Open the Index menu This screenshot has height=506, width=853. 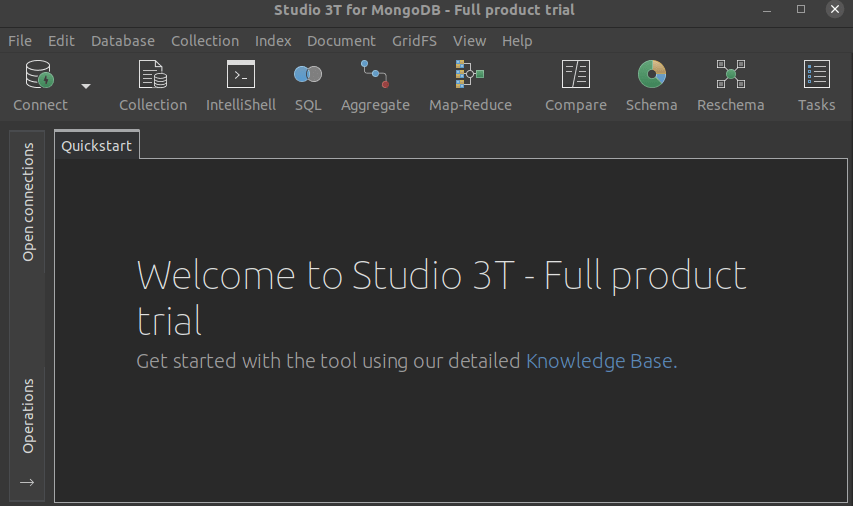point(273,41)
